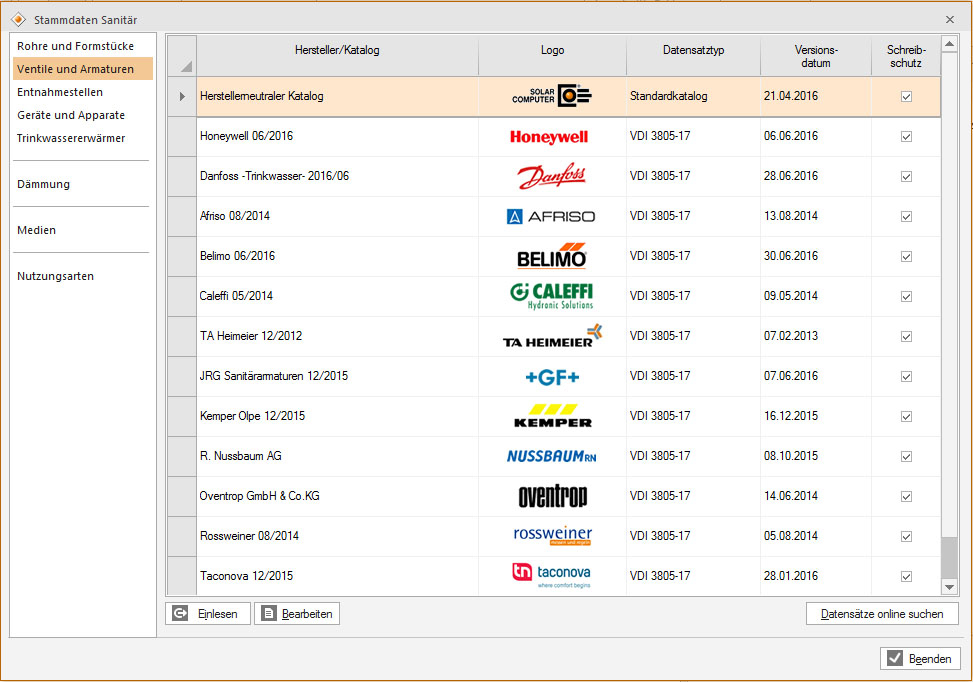Screen dimensions: 973x682
Task: Click the AFRISO logo
Action: pos(551,217)
